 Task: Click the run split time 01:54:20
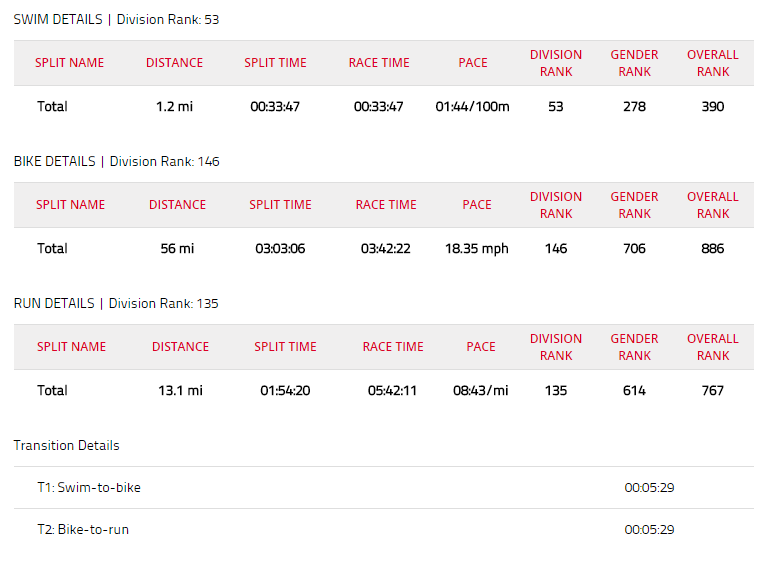click(x=285, y=390)
